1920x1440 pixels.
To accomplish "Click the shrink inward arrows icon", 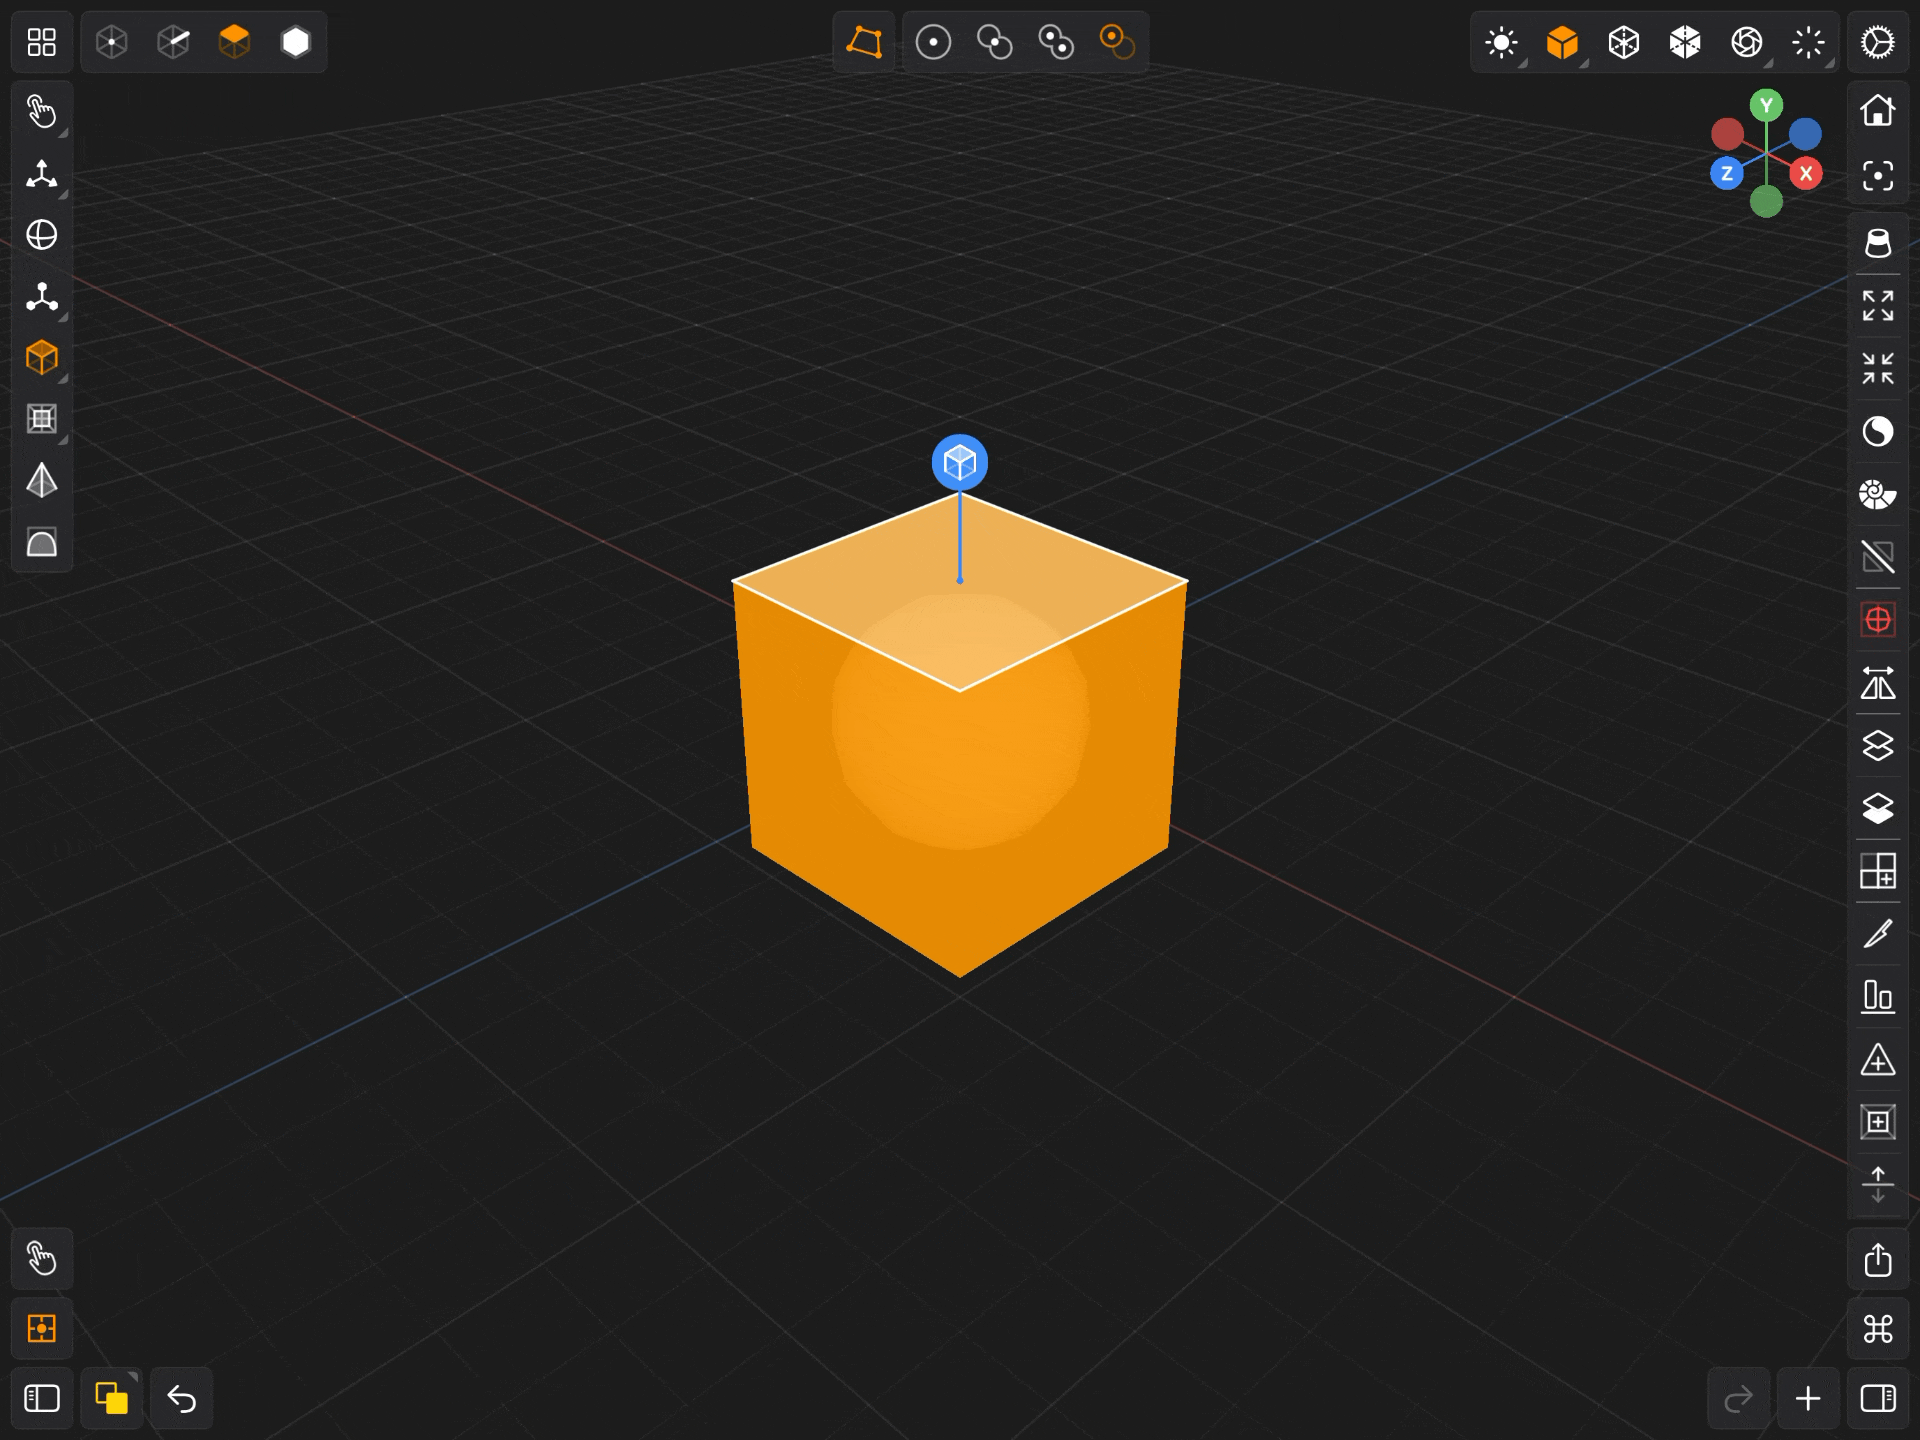I will 1878,368.
